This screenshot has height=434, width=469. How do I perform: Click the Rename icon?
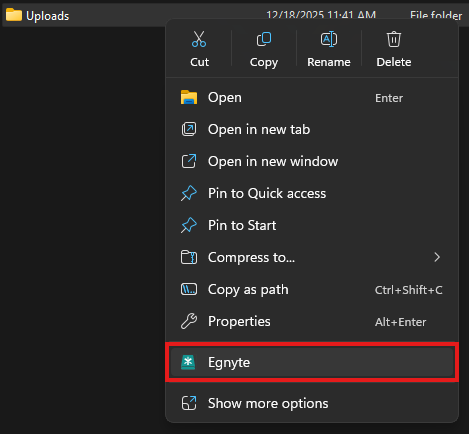(329, 39)
